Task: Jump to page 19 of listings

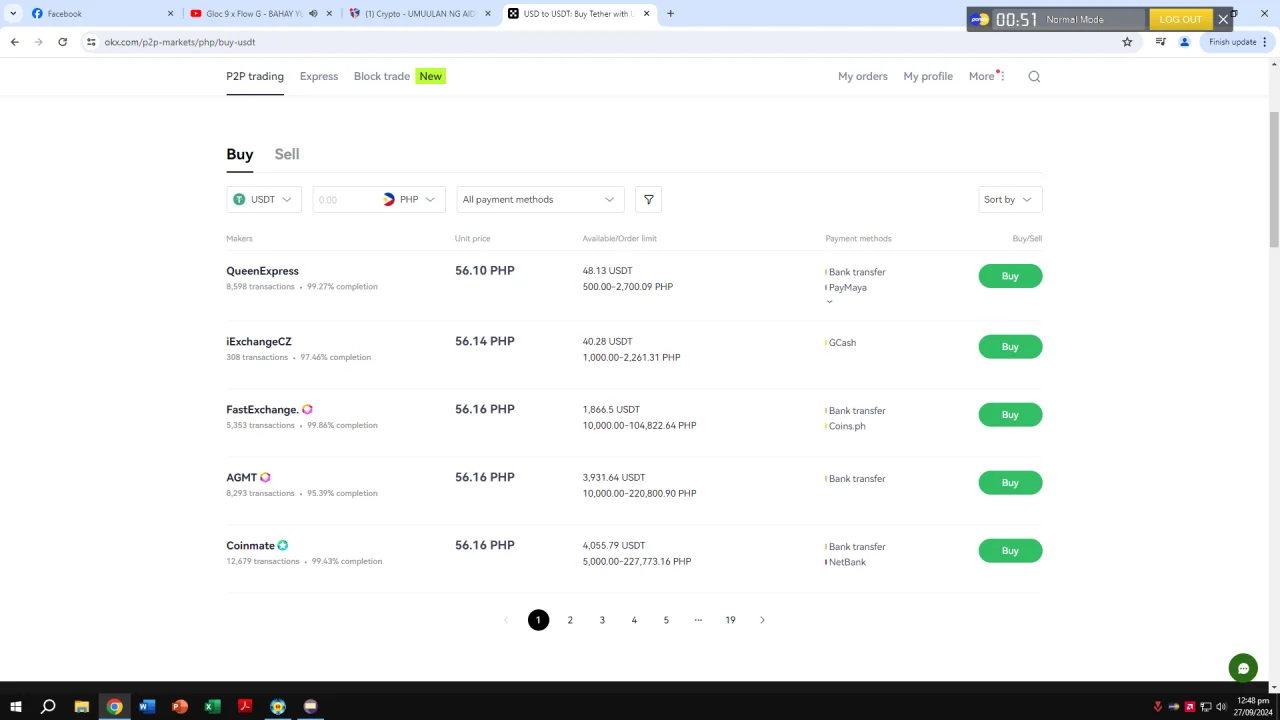Action: point(730,620)
